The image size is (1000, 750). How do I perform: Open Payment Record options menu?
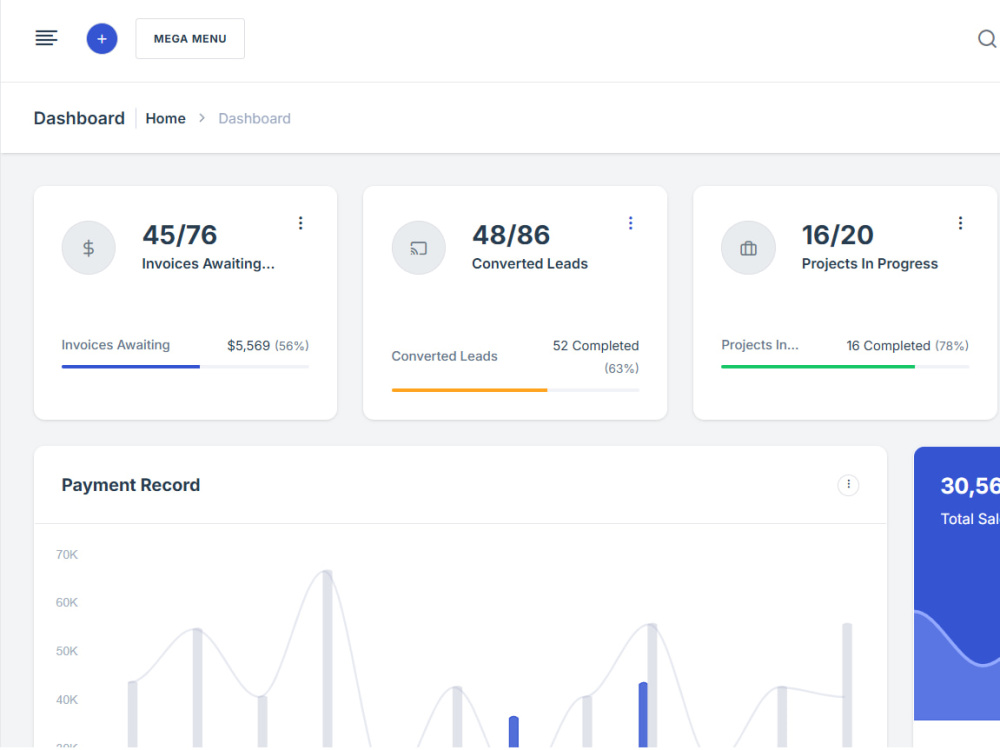pyautogui.click(x=848, y=485)
